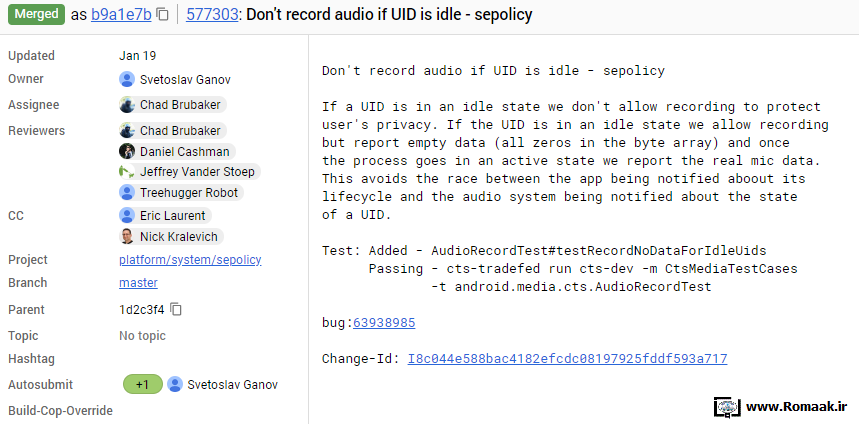Viewport: 859px width, 424px height.
Task: Click Chad Brubaker assignee avatar
Action: point(127,105)
